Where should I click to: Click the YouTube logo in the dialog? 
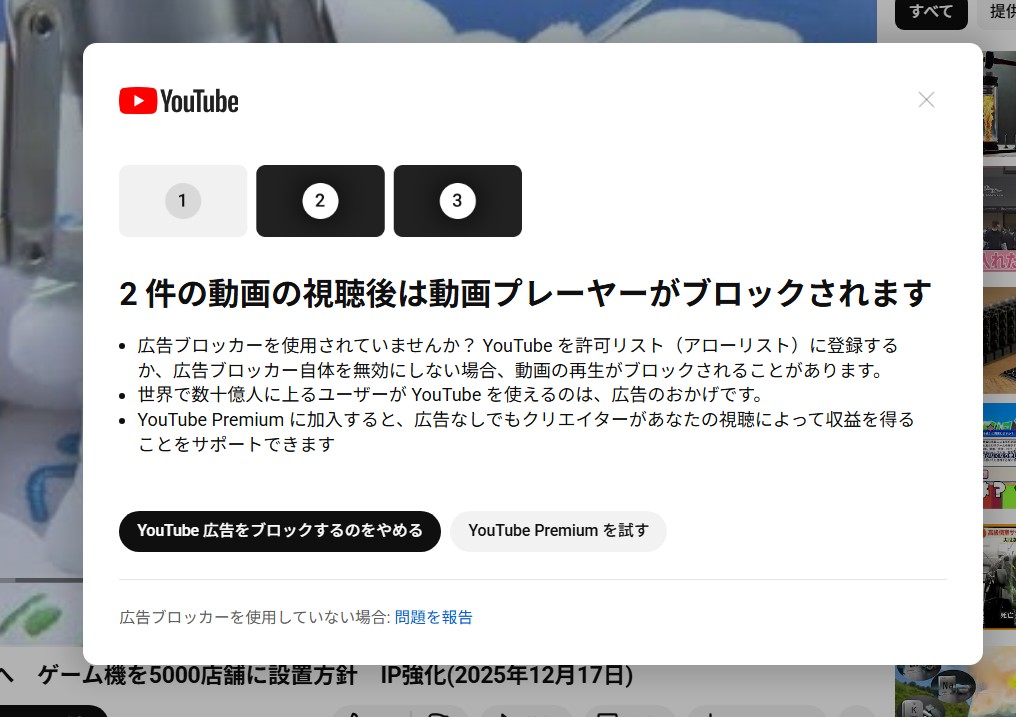coord(179,101)
